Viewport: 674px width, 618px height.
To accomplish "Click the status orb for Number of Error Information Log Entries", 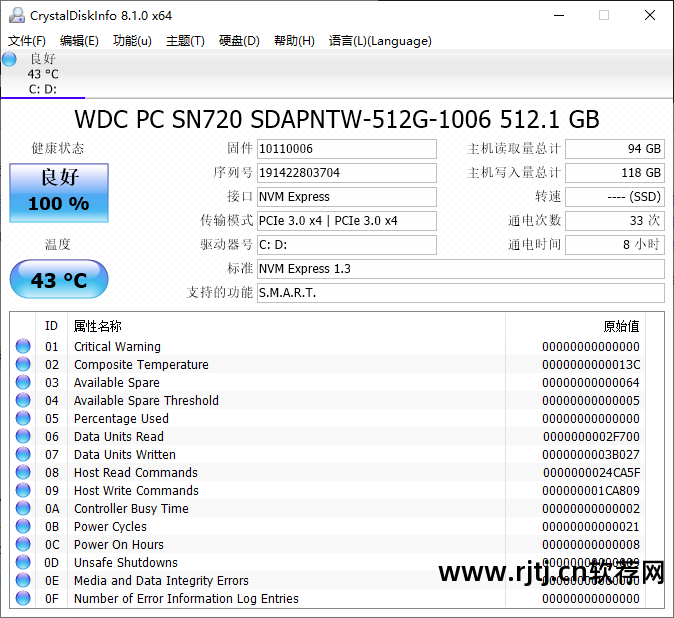I will click(x=23, y=598).
